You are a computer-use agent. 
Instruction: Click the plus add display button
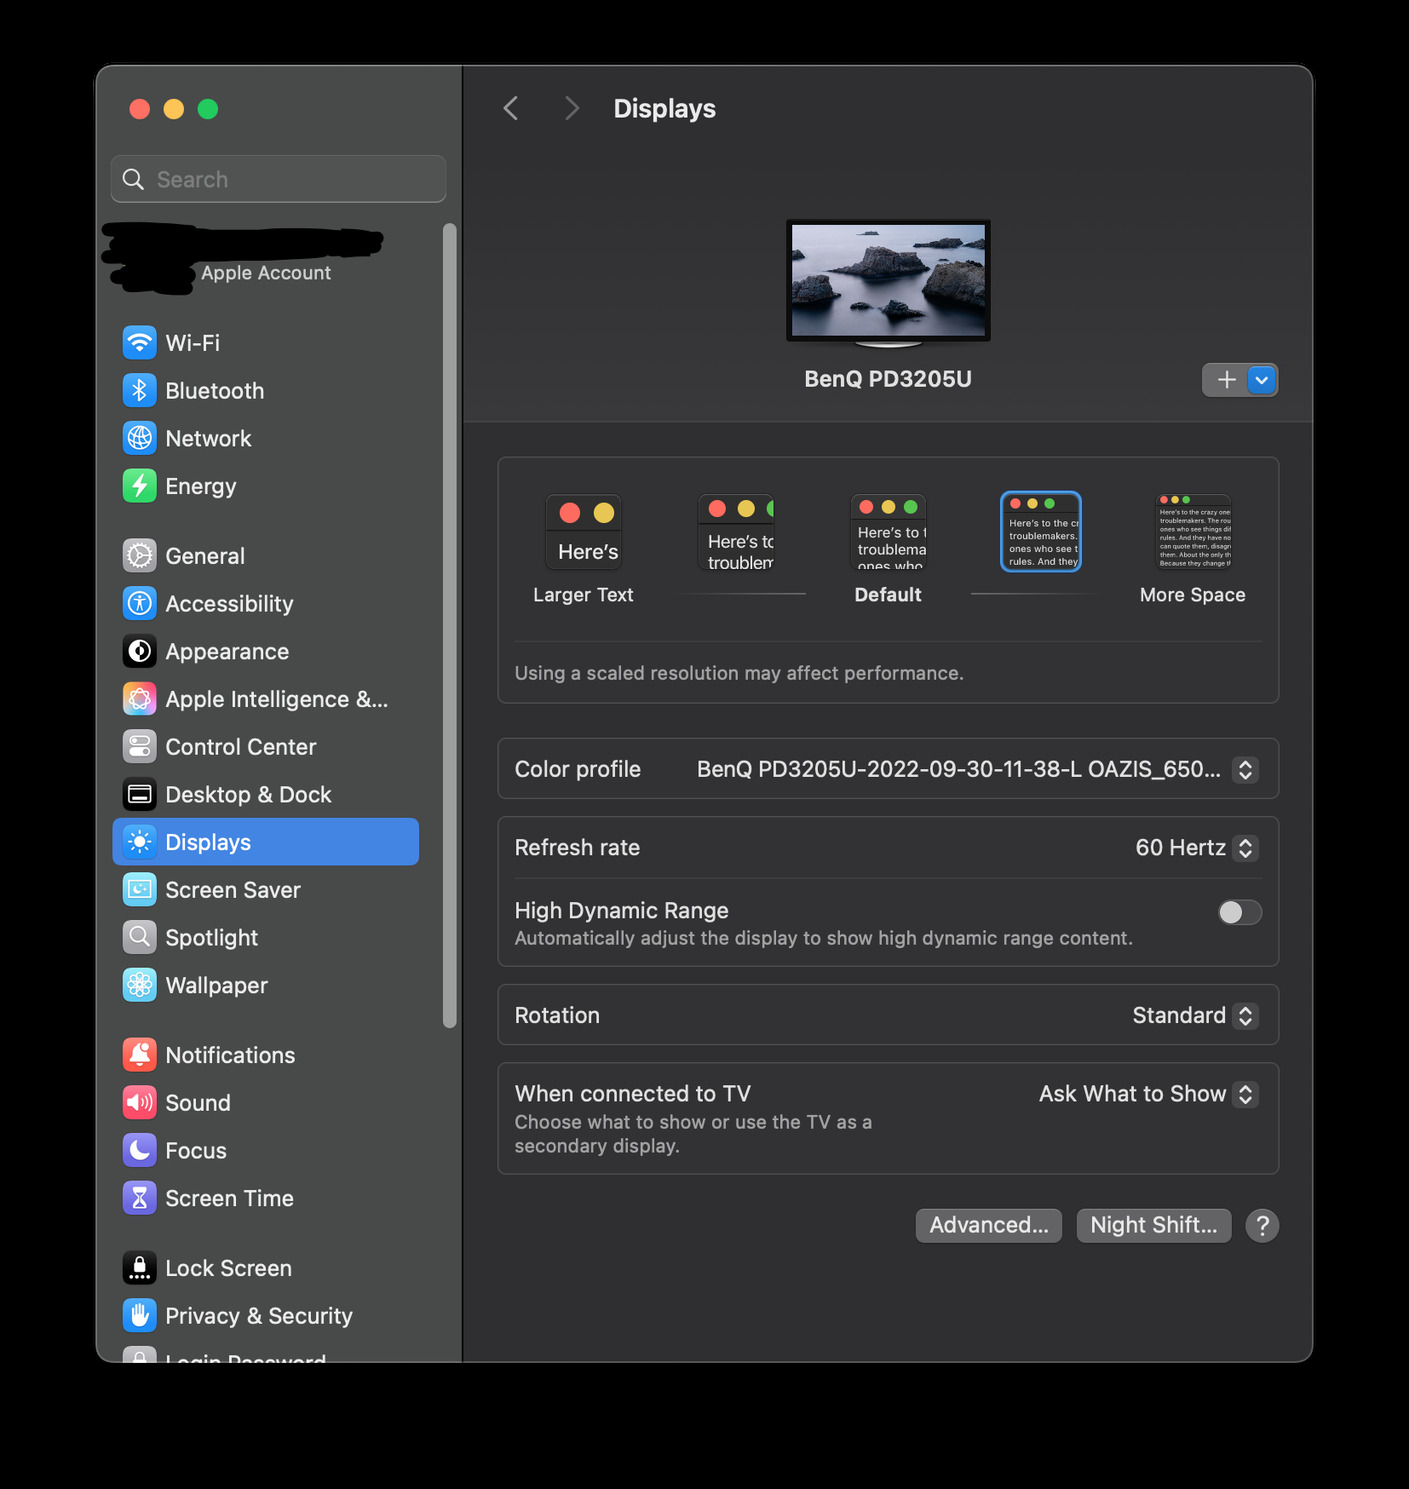coord(1226,380)
